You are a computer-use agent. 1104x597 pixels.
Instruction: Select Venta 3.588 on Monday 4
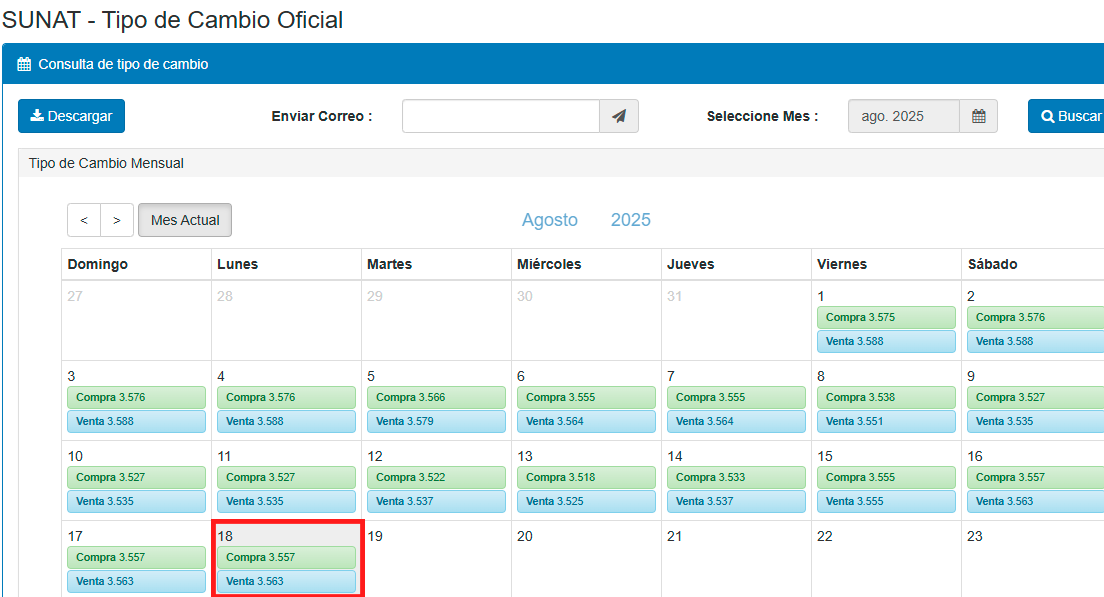tap(287, 422)
